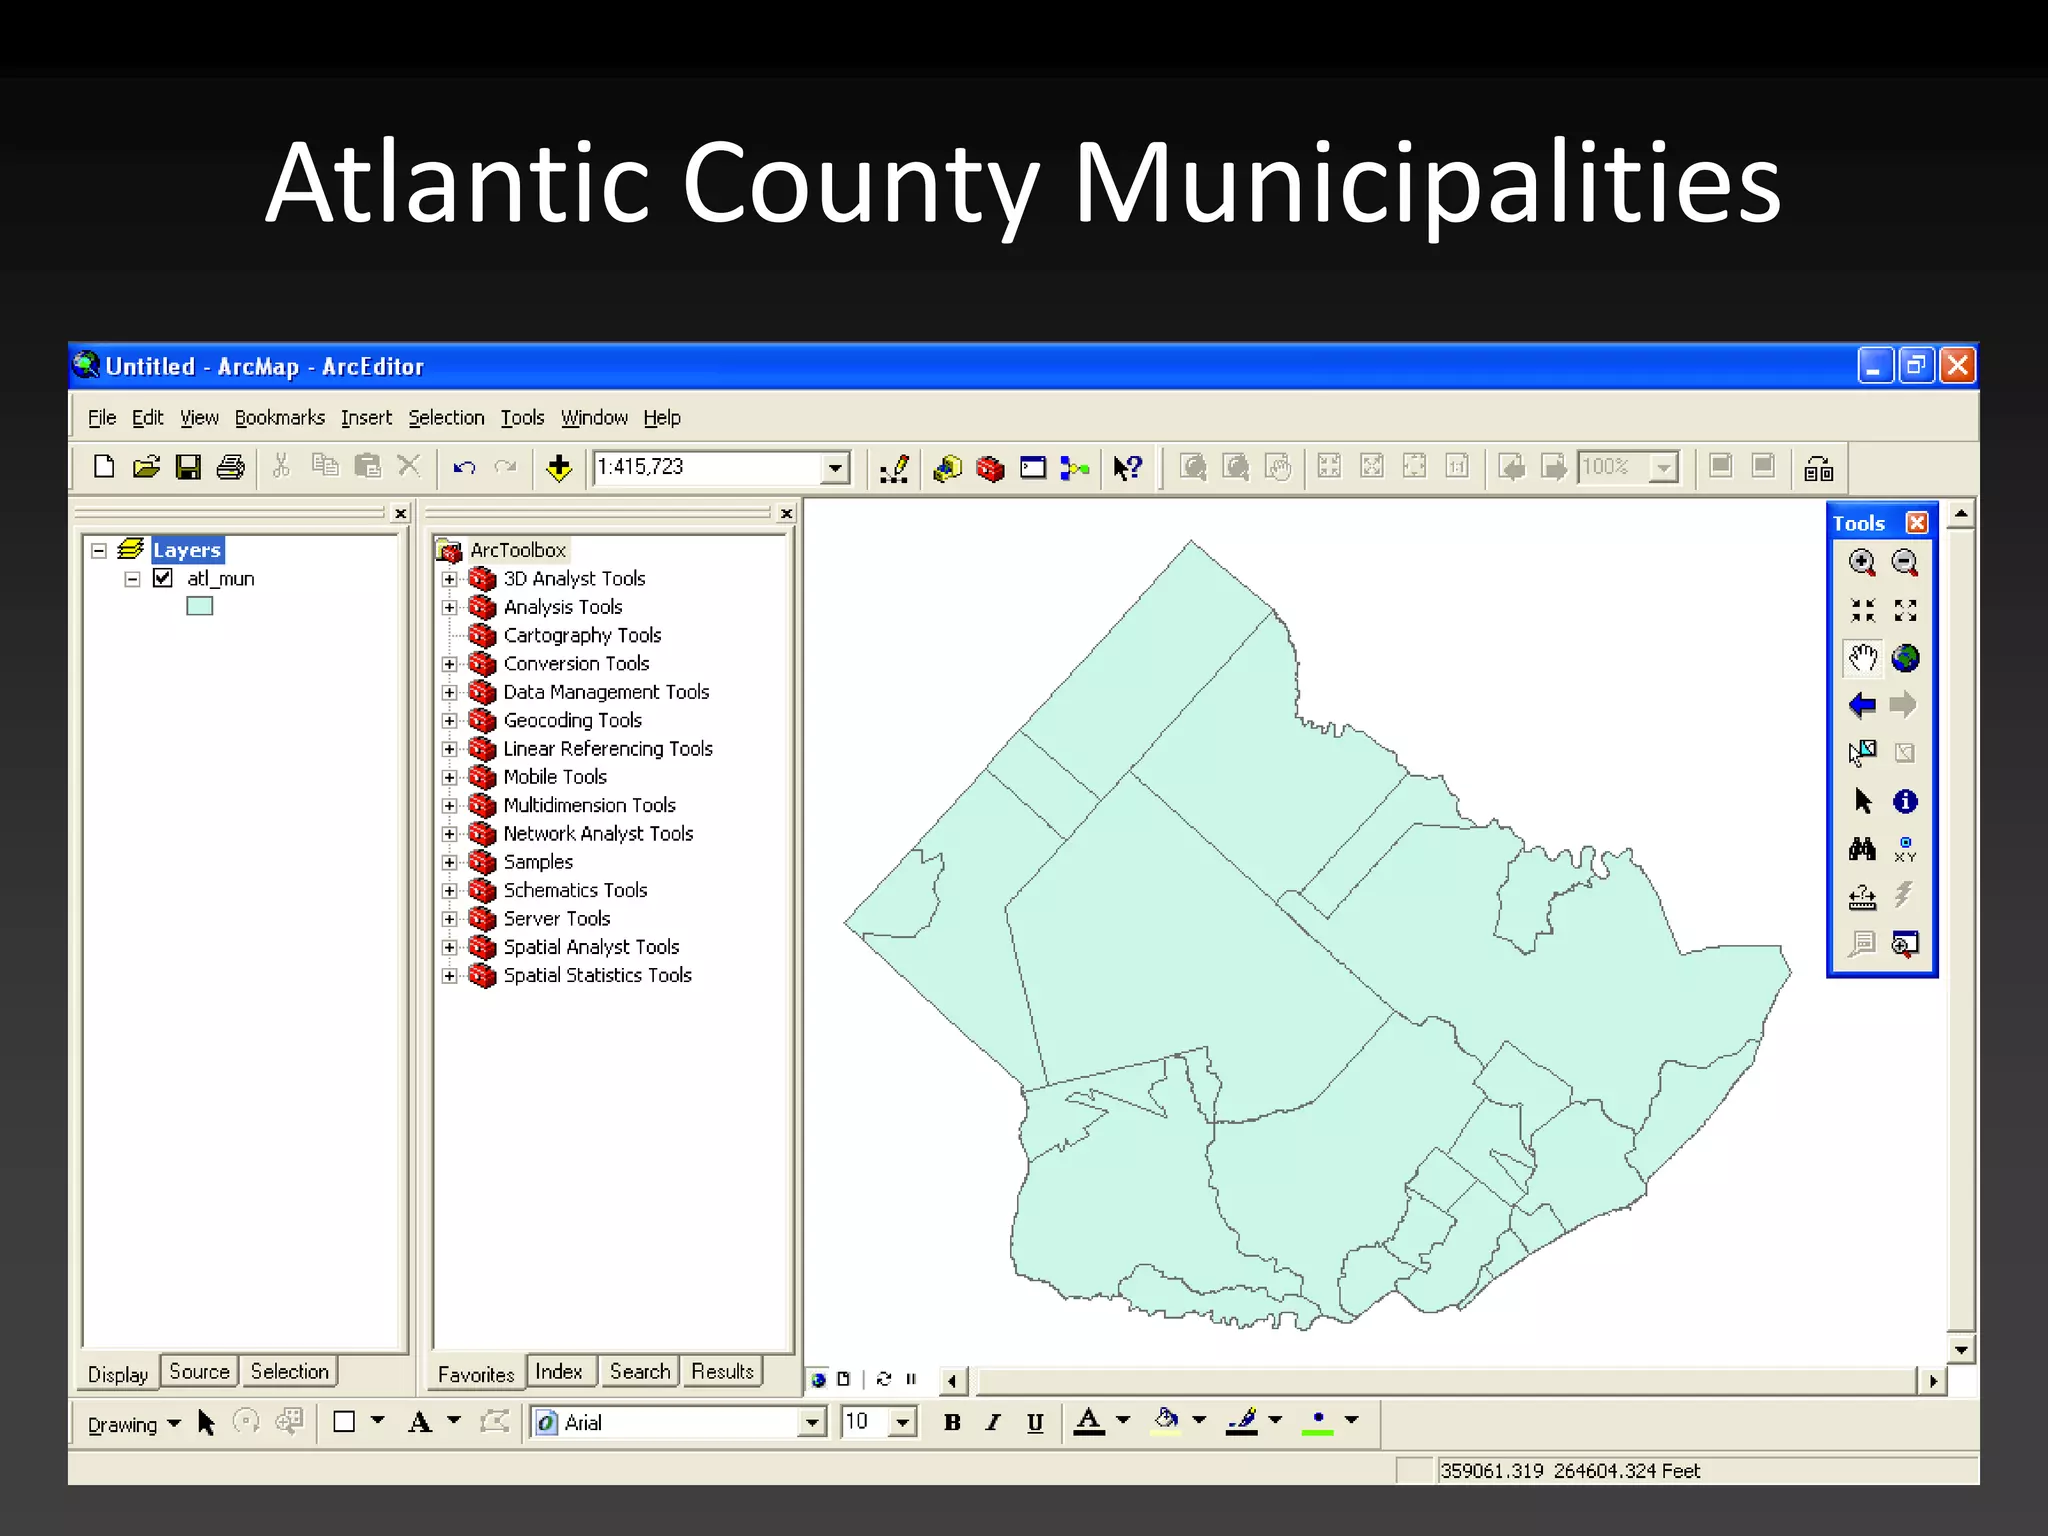This screenshot has width=2048, height=1536.
Task: Refresh the map view button
Action: [x=884, y=1379]
